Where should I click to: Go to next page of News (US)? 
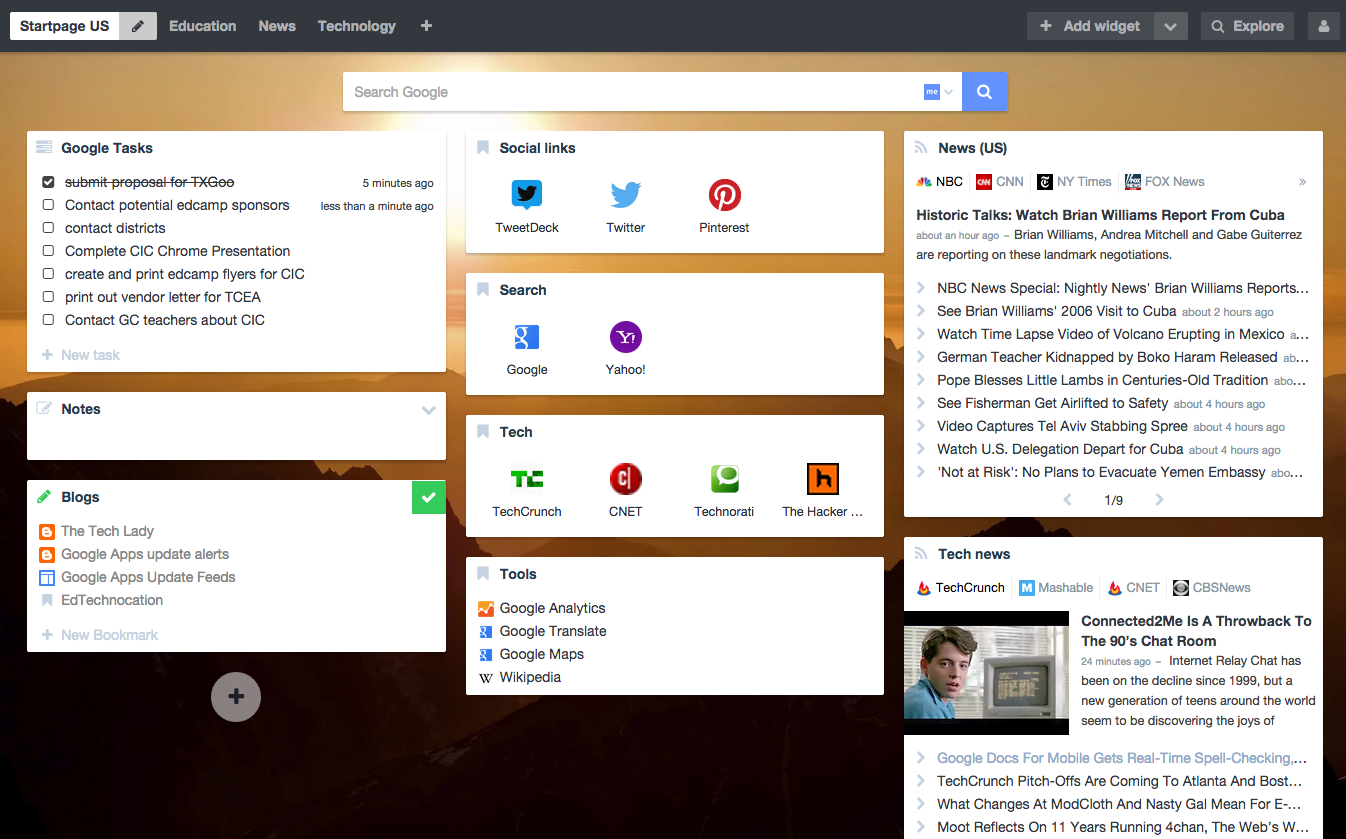pos(1159,500)
